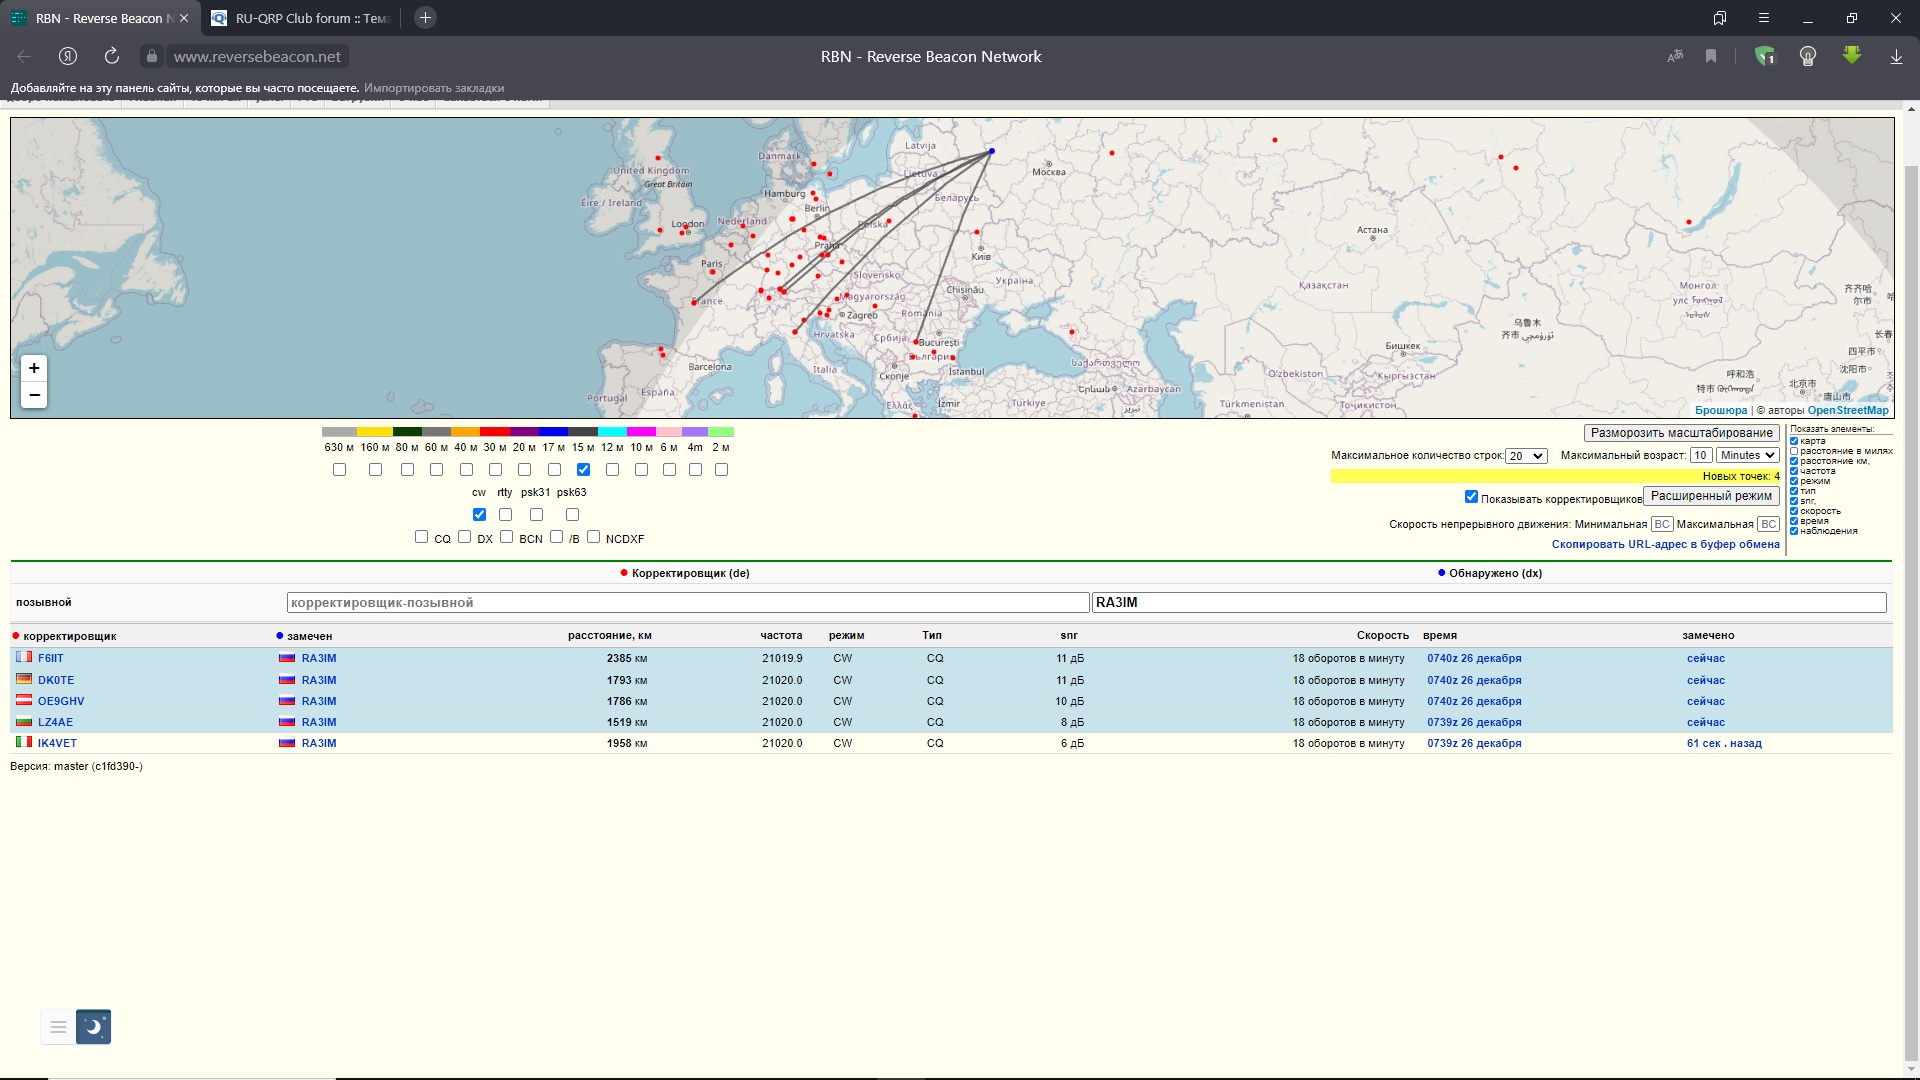Click the bookmark page icon

tap(1711, 57)
